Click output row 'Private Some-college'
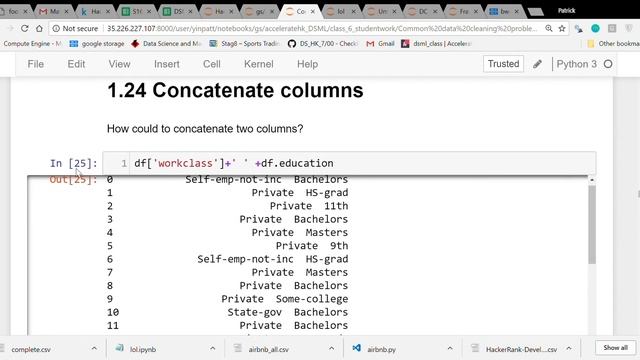The image size is (640, 360). (284, 299)
